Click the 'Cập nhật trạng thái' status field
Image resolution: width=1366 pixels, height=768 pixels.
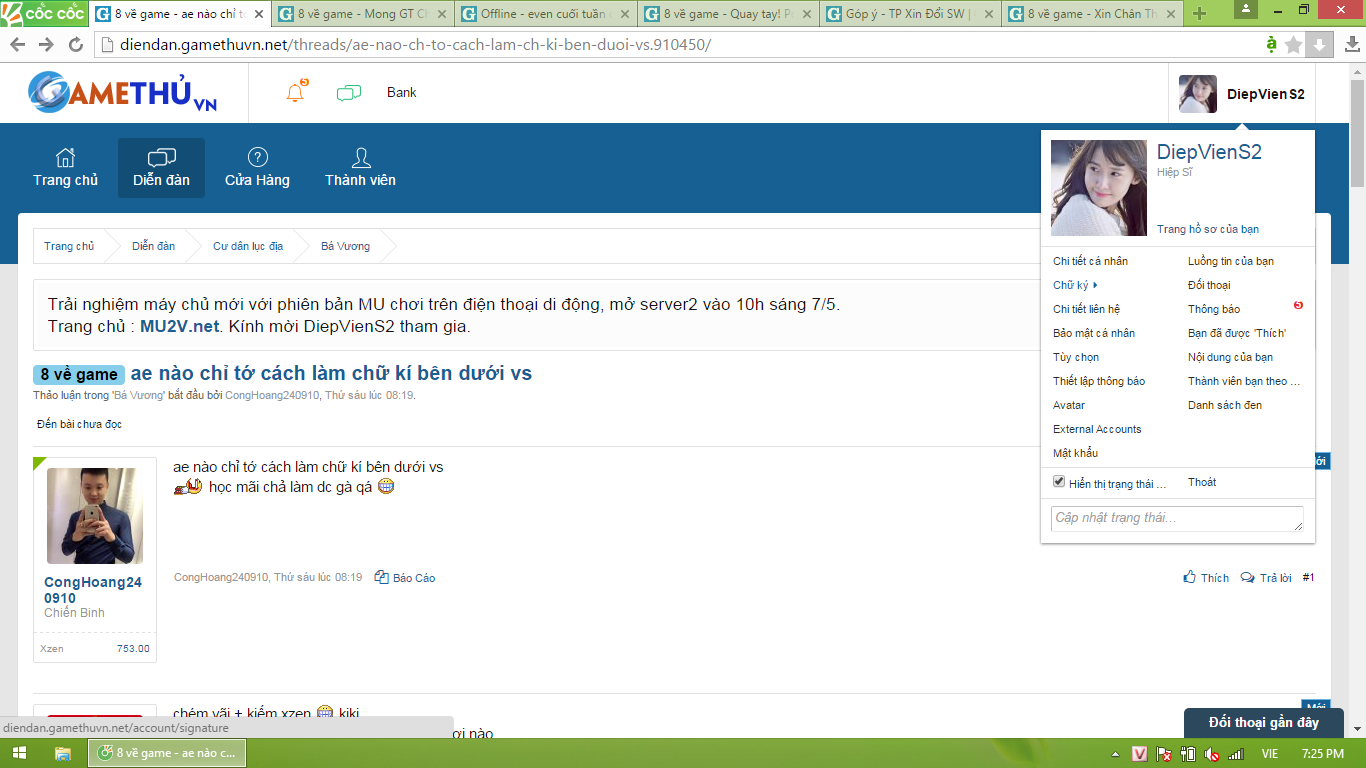pyautogui.click(x=1178, y=518)
